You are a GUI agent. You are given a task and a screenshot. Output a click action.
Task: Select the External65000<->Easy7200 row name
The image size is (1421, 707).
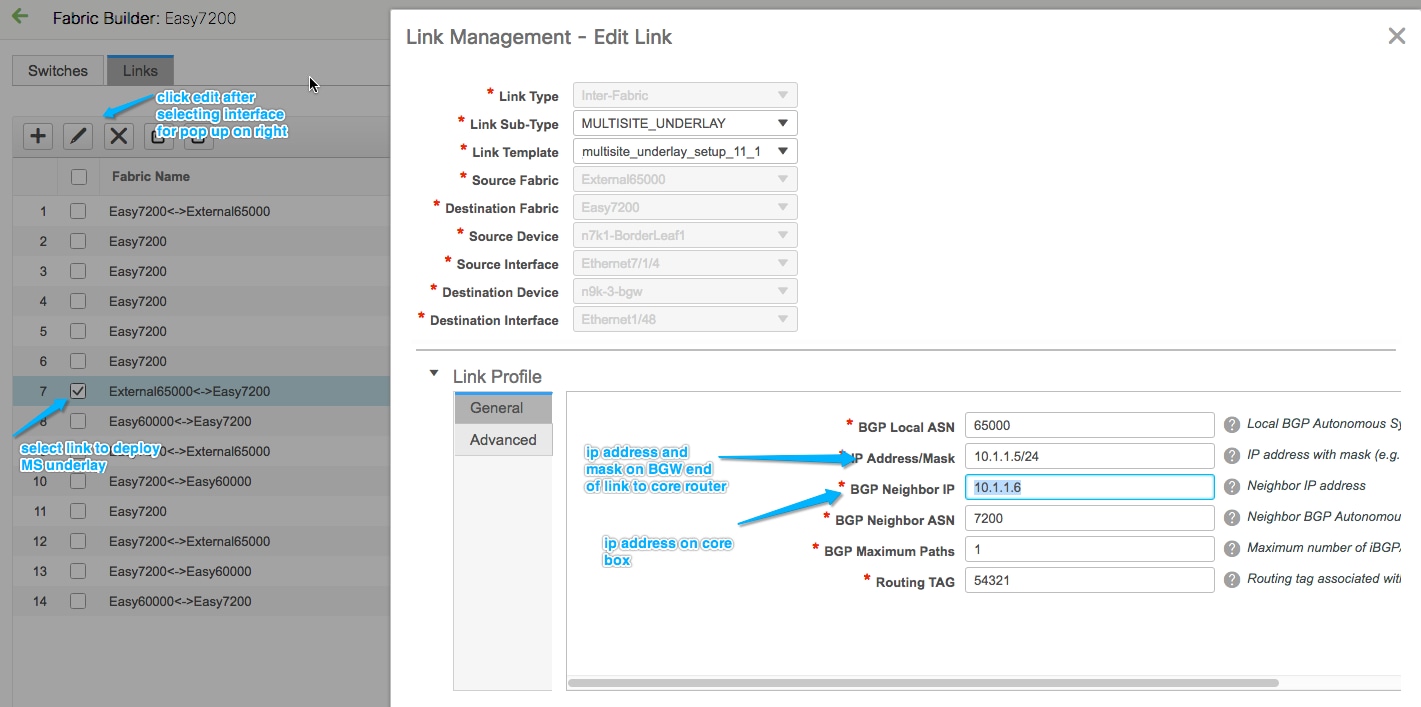190,391
